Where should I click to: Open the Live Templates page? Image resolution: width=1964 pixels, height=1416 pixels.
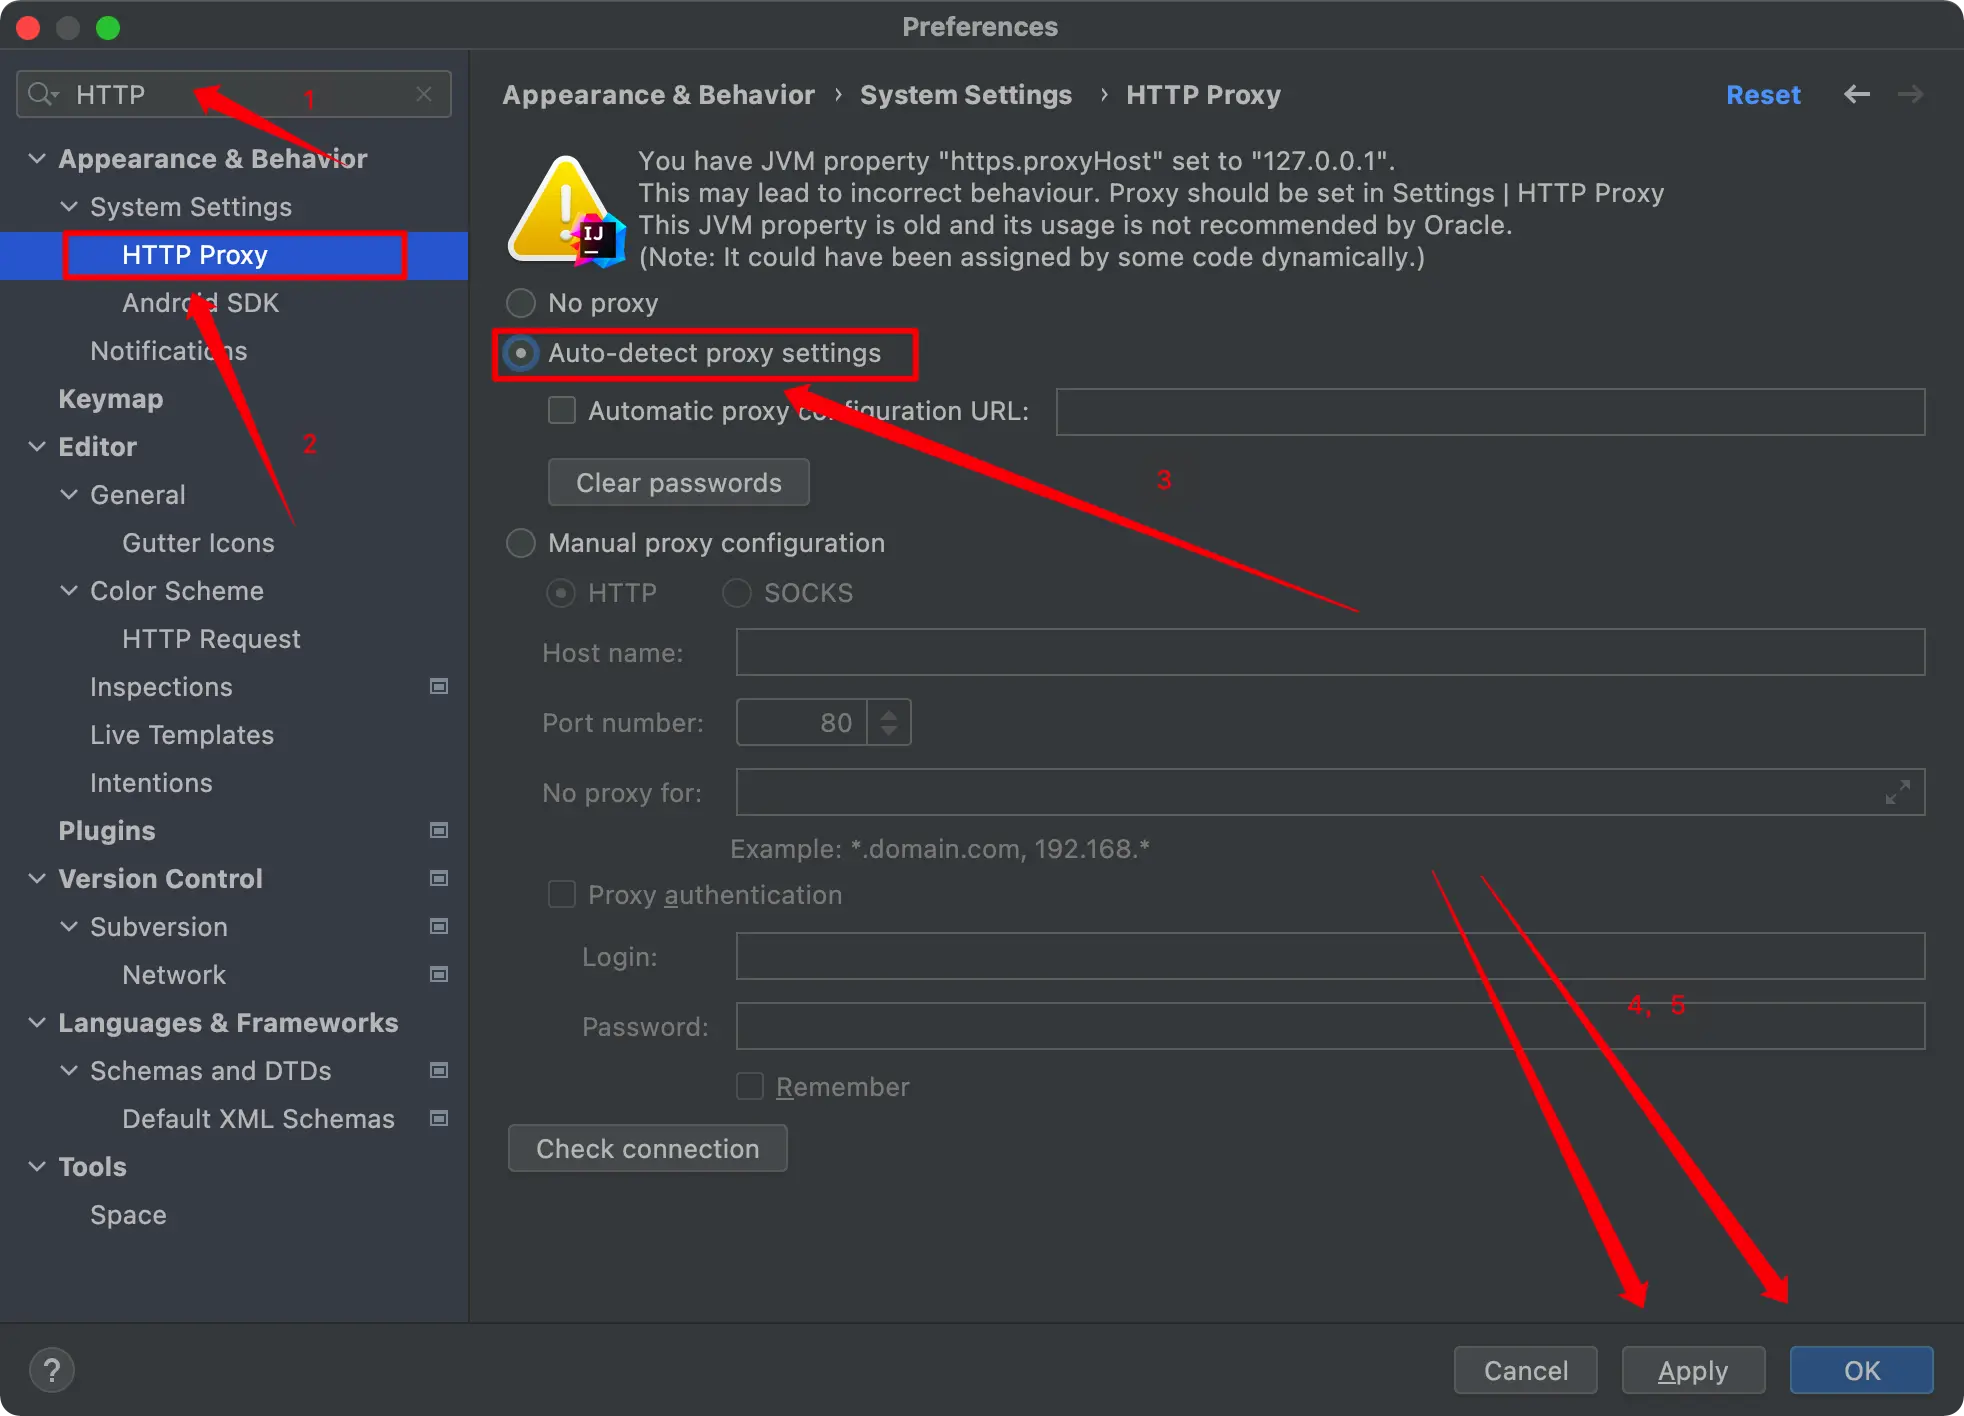[182, 735]
